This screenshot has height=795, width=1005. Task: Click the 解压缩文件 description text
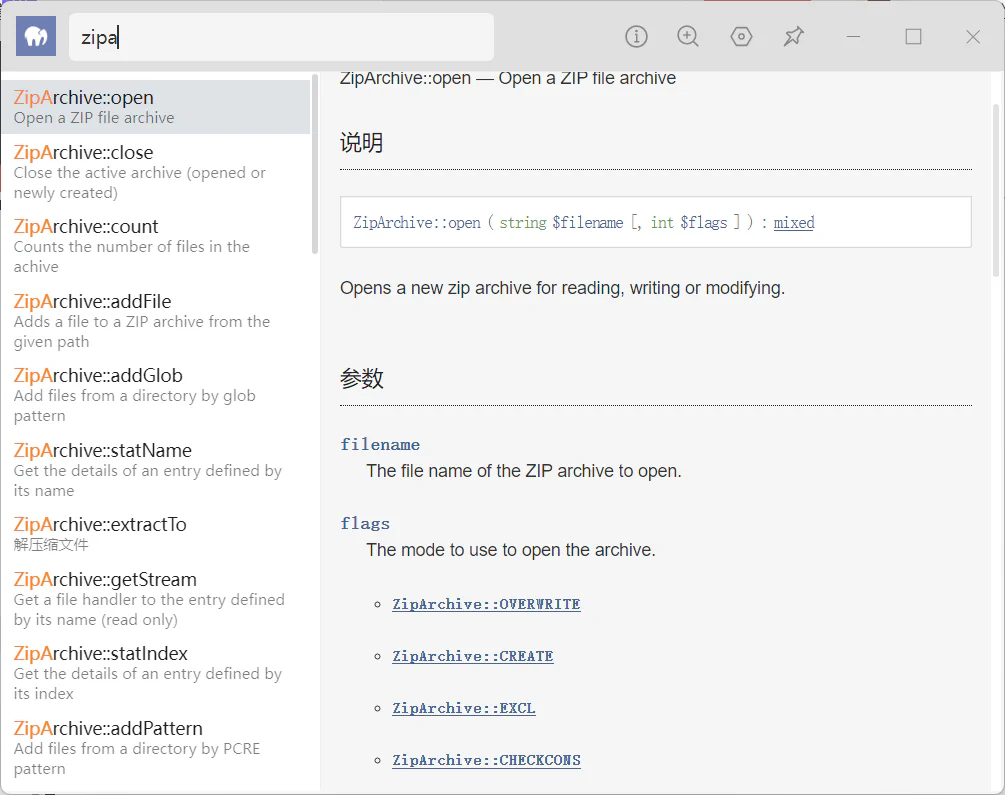[x=51, y=544]
